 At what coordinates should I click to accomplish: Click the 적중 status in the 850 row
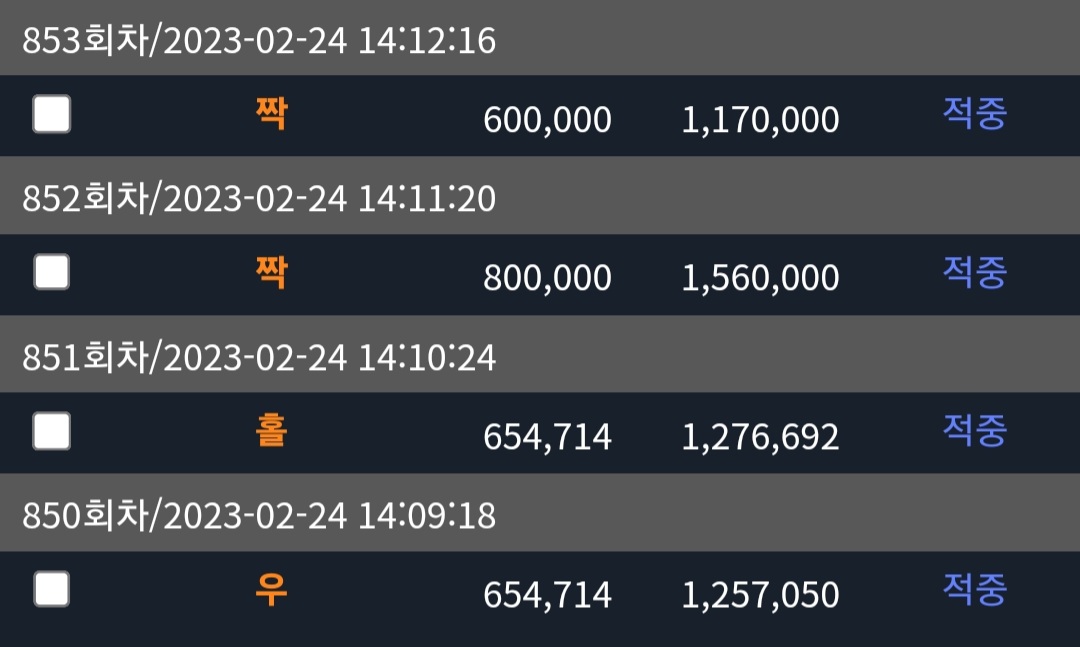tap(975, 589)
